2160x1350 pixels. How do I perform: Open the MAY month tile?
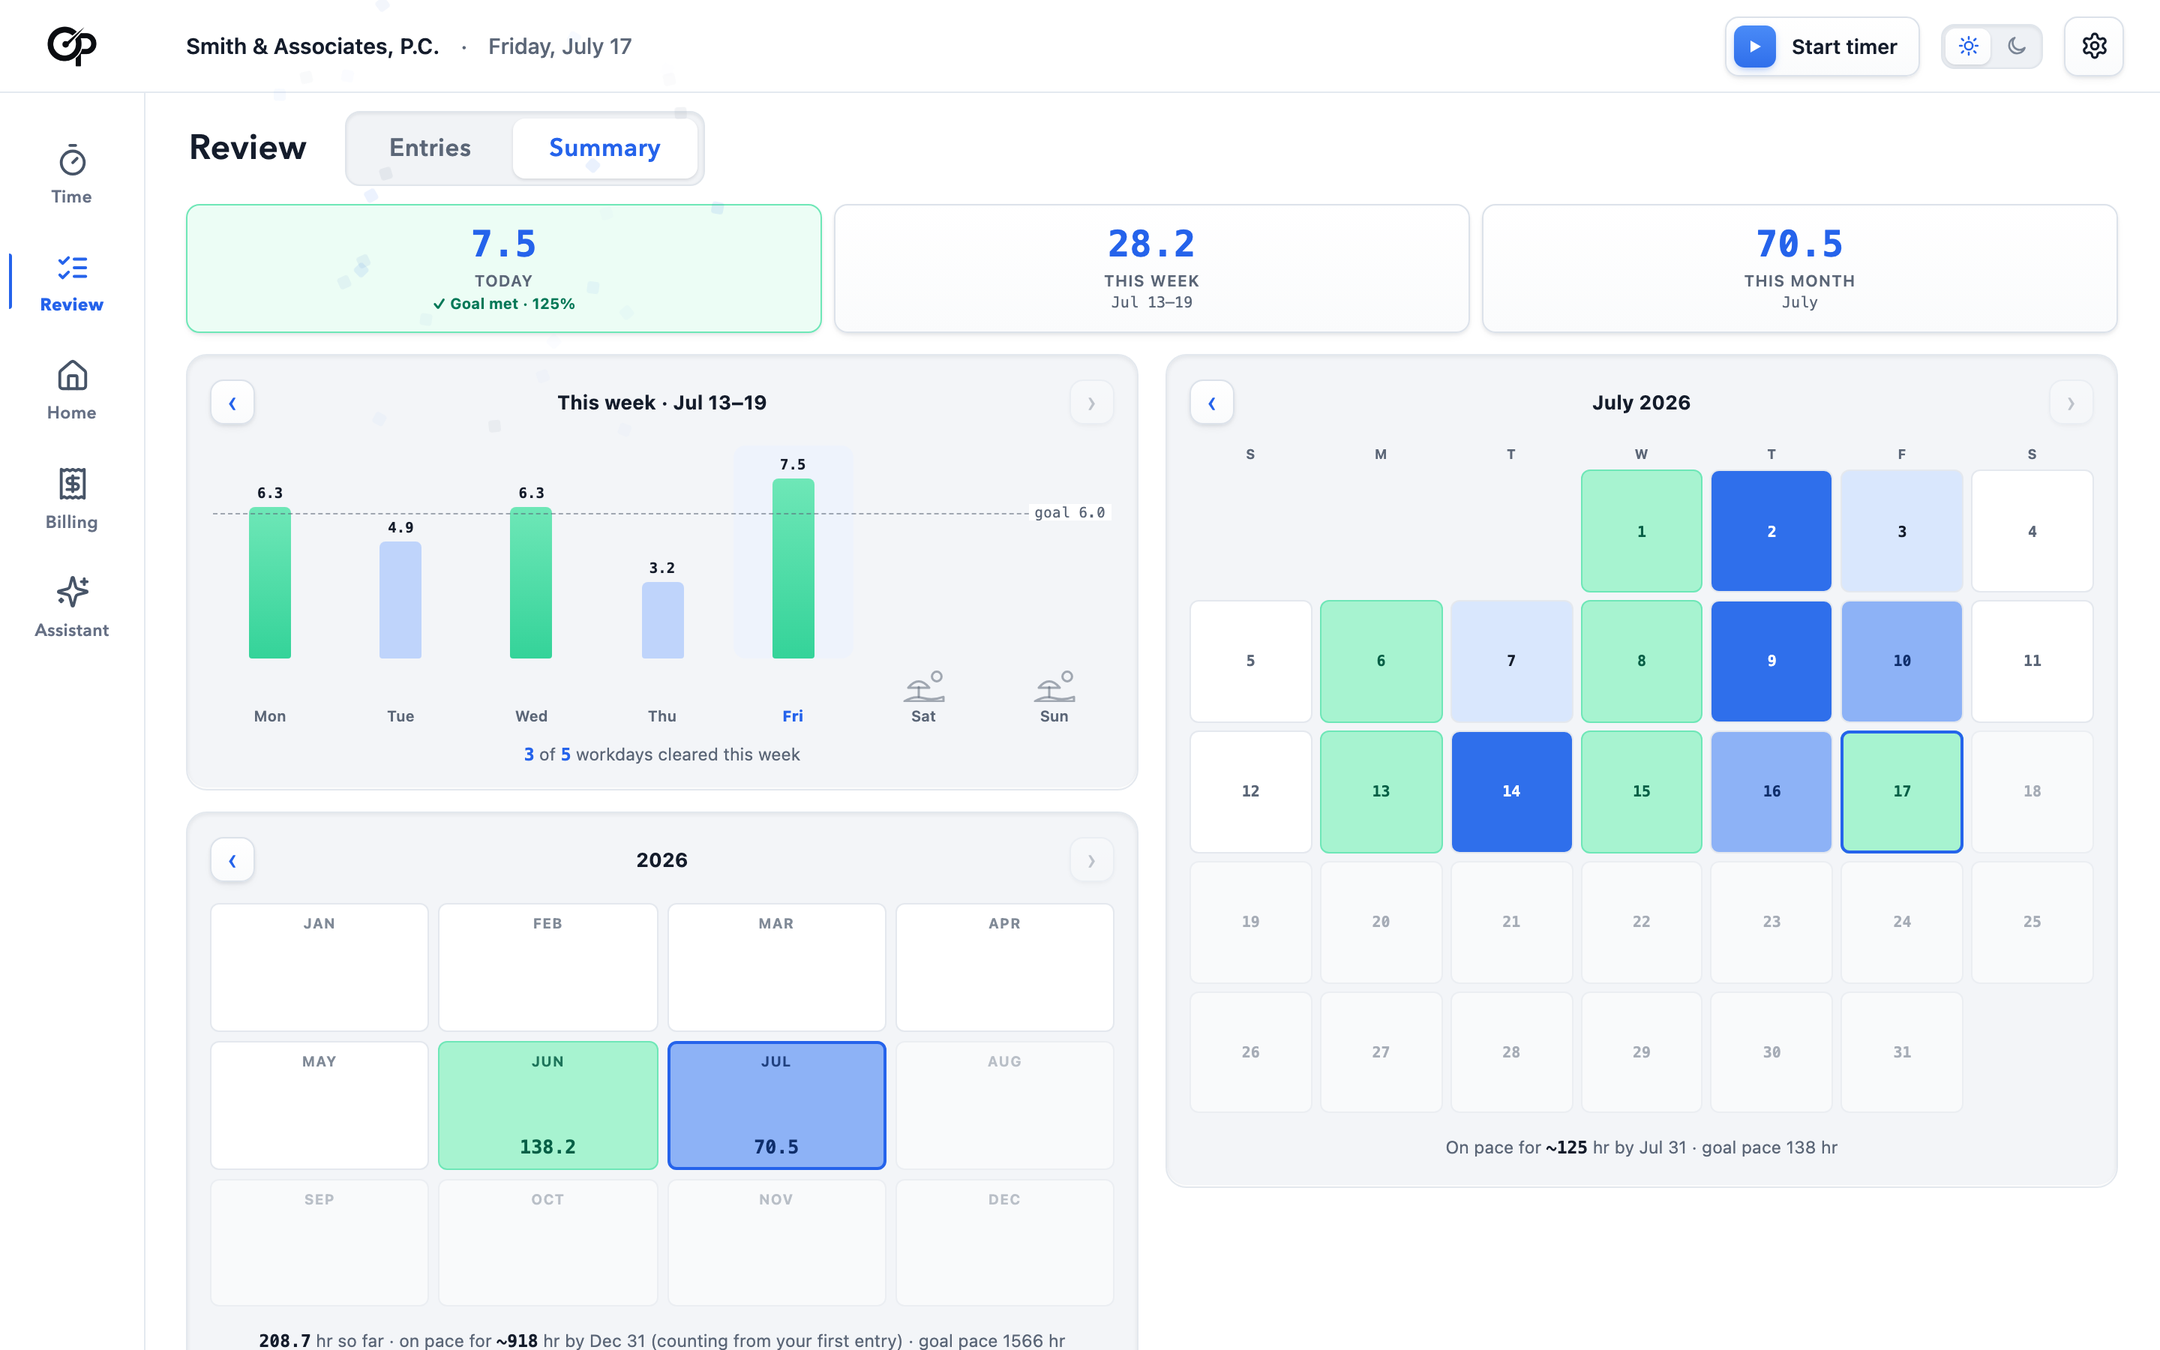319,1105
